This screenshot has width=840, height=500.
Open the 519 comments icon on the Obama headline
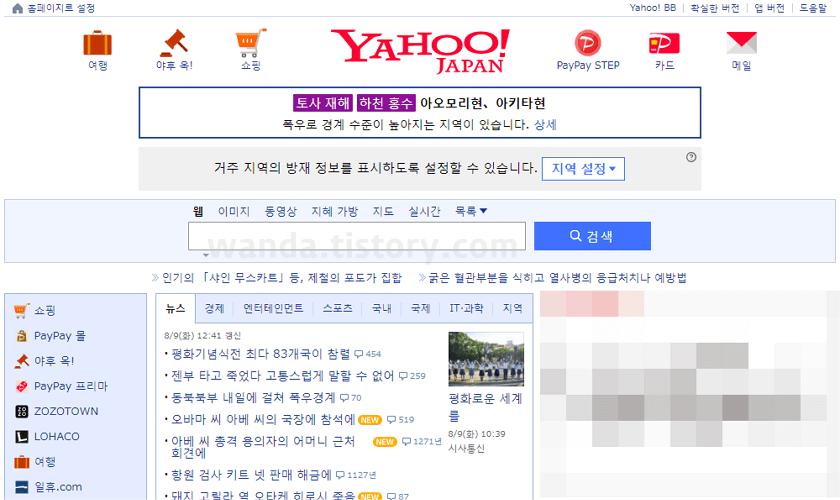pyautogui.click(x=392, y=420)
